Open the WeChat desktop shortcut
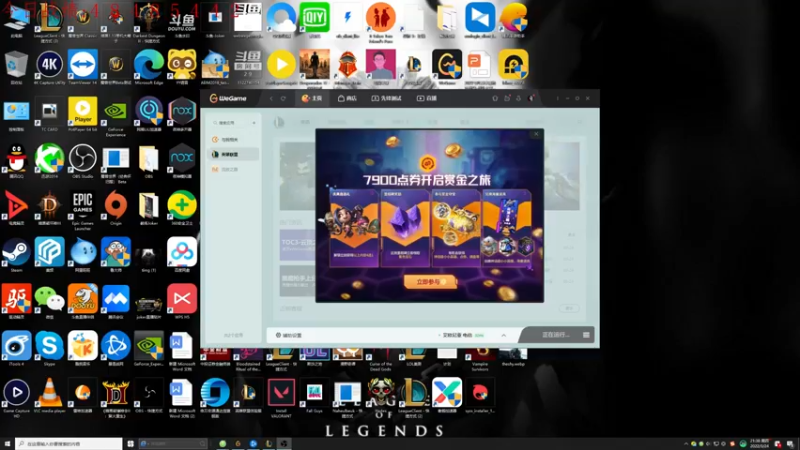 (x=49, y=302)
